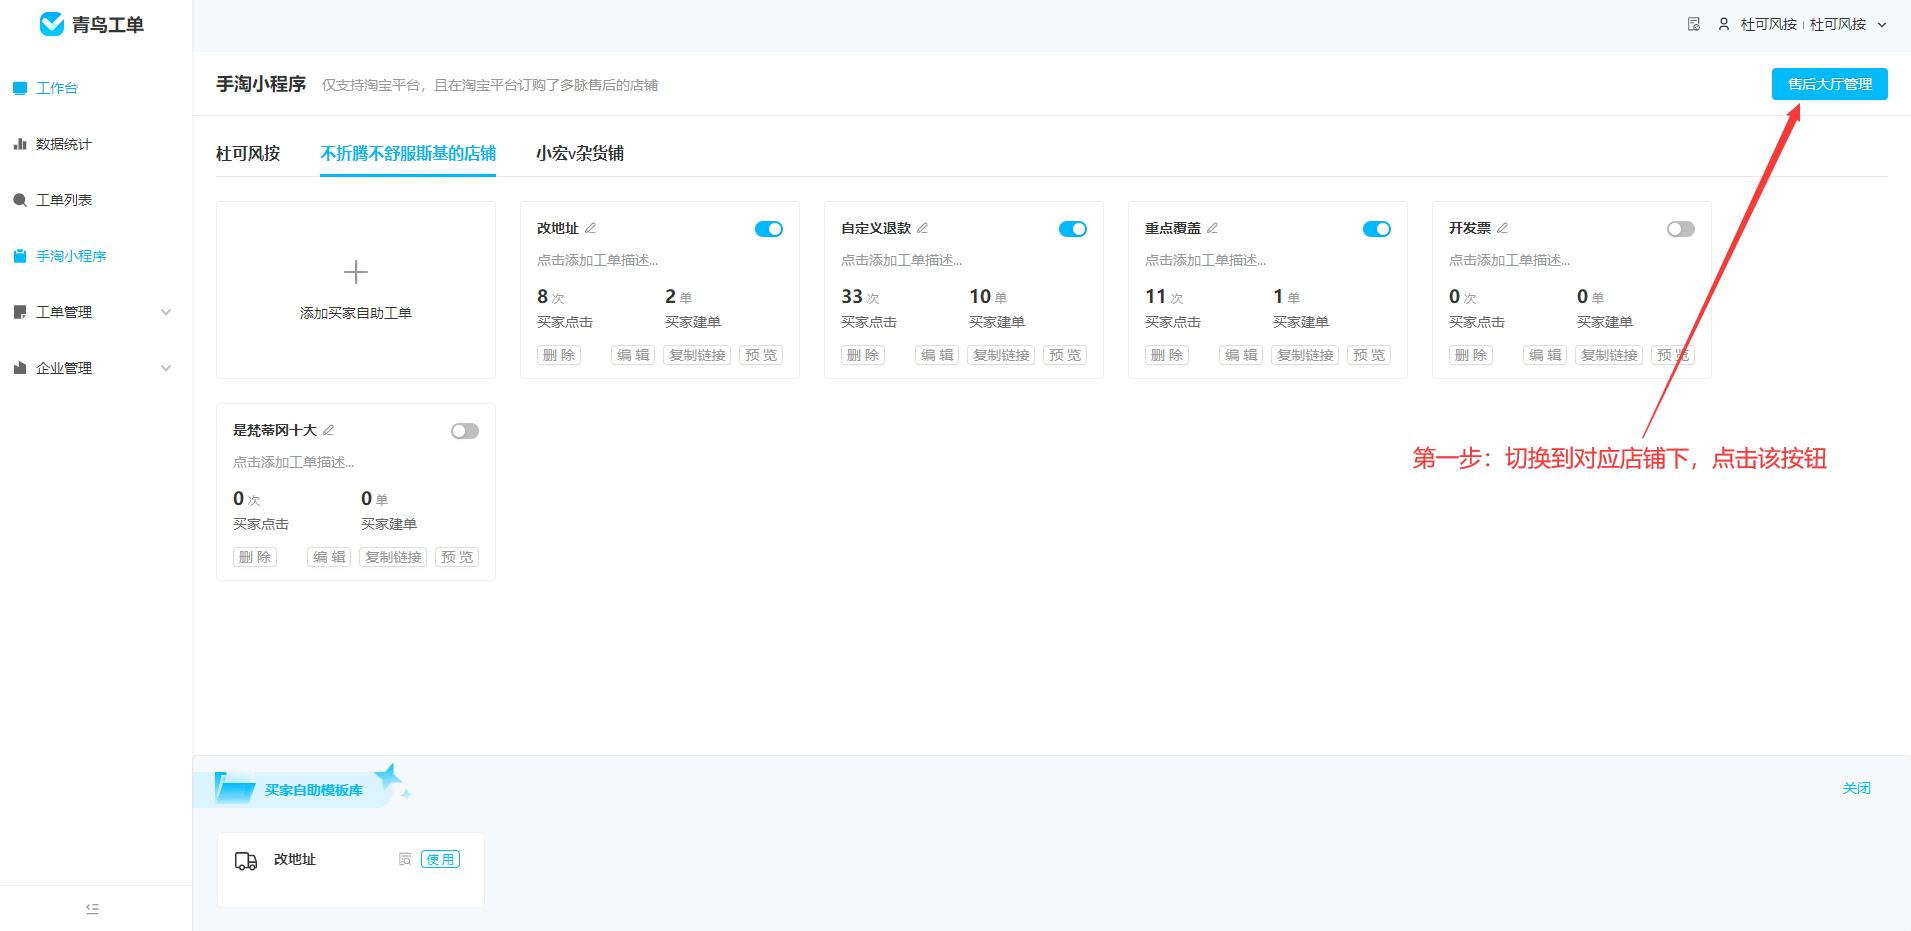Viewport: 1911px width, 931px height.
Task: Toggle the 重点覆盖 switch off
Action: click(1377, 229)
